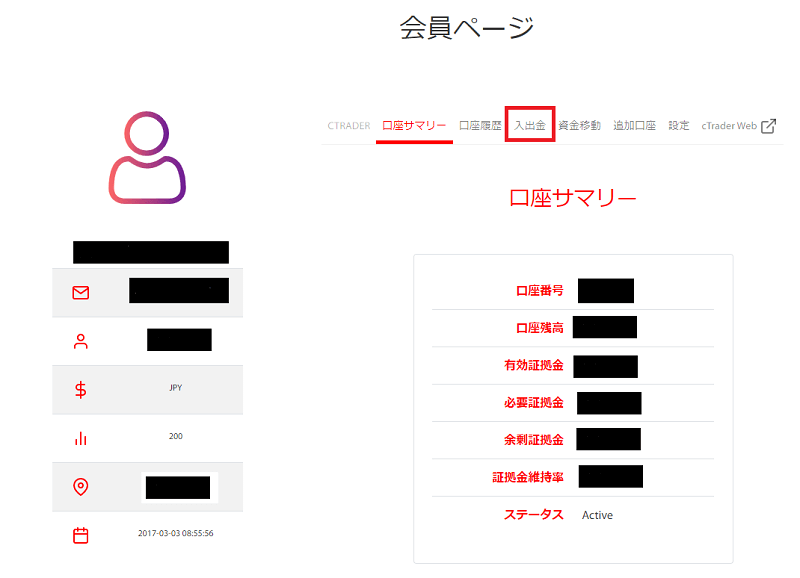Image resolution: width=800 pixels, height=578 pixels.
Task: Click the 口座番号 account number label
Action: [x=539, y=291]
